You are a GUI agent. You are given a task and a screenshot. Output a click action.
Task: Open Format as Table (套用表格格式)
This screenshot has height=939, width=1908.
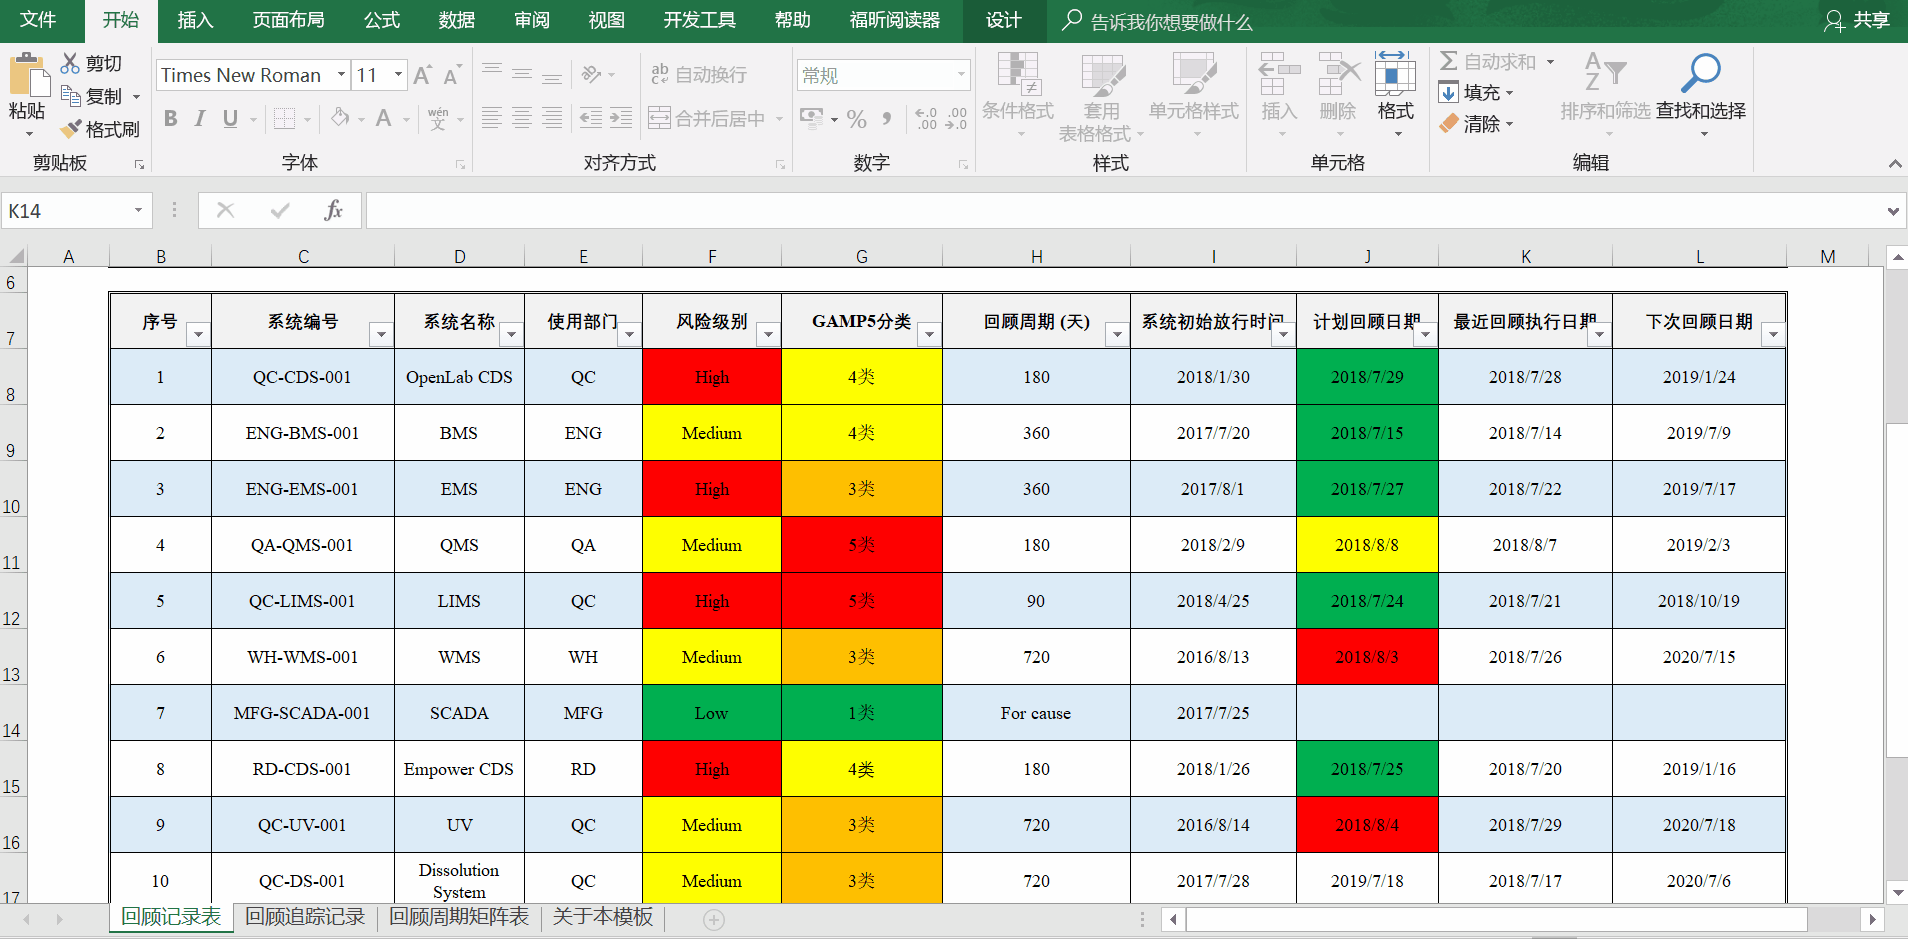[1101, 97]
